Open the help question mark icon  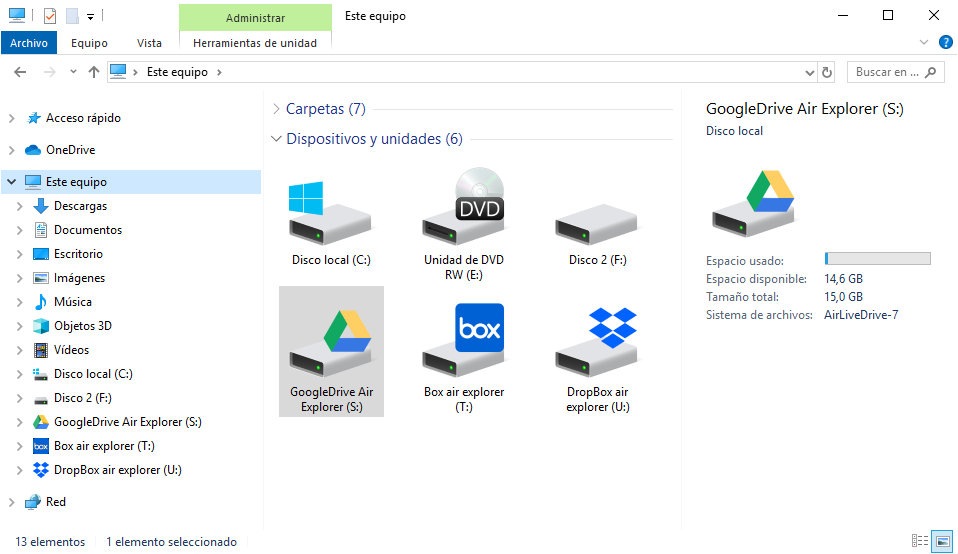pos(945,42)
